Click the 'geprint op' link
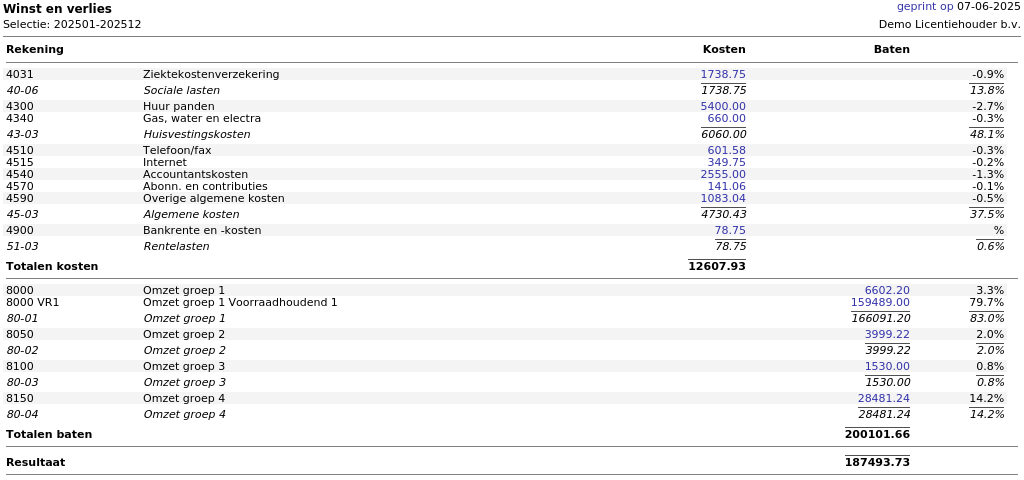The width and height of the screenshot is (1024, 480). pyautogui.click(x=925, y=7)
